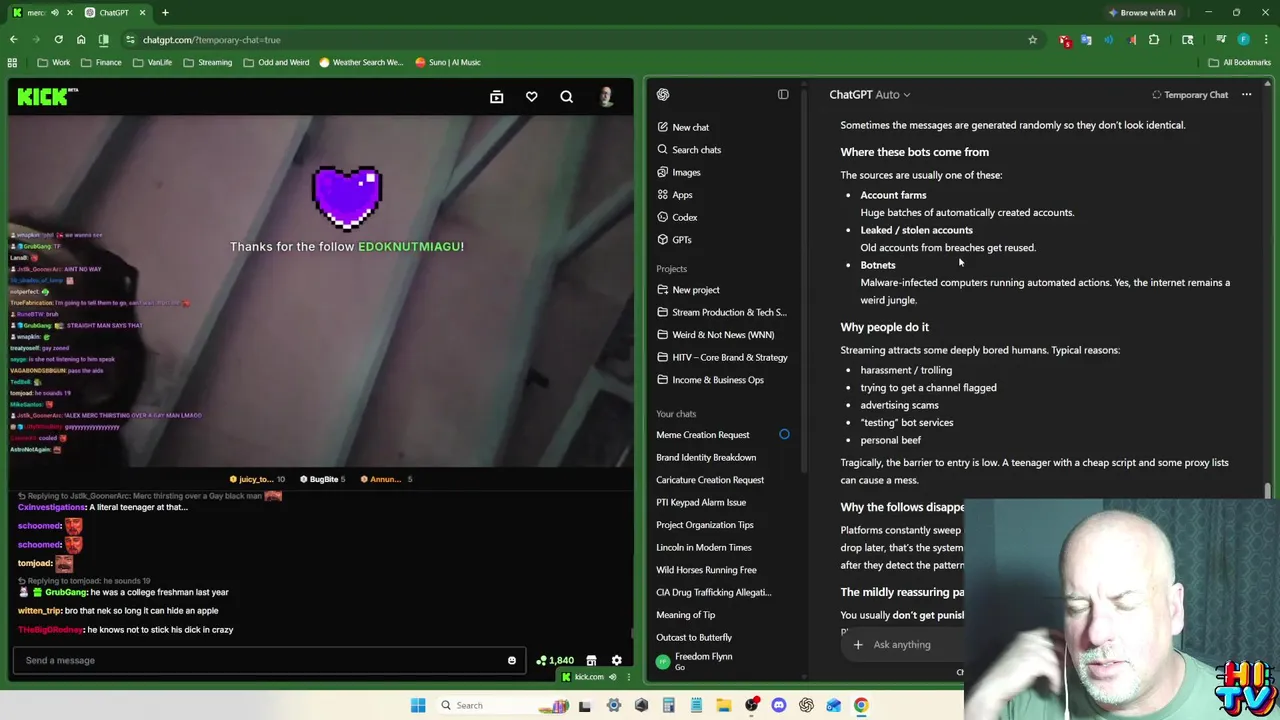The height and width of the screenshot is (720, 1280).
Task: Toggle Temporary Chat mode
Action: coord(1190,95)
